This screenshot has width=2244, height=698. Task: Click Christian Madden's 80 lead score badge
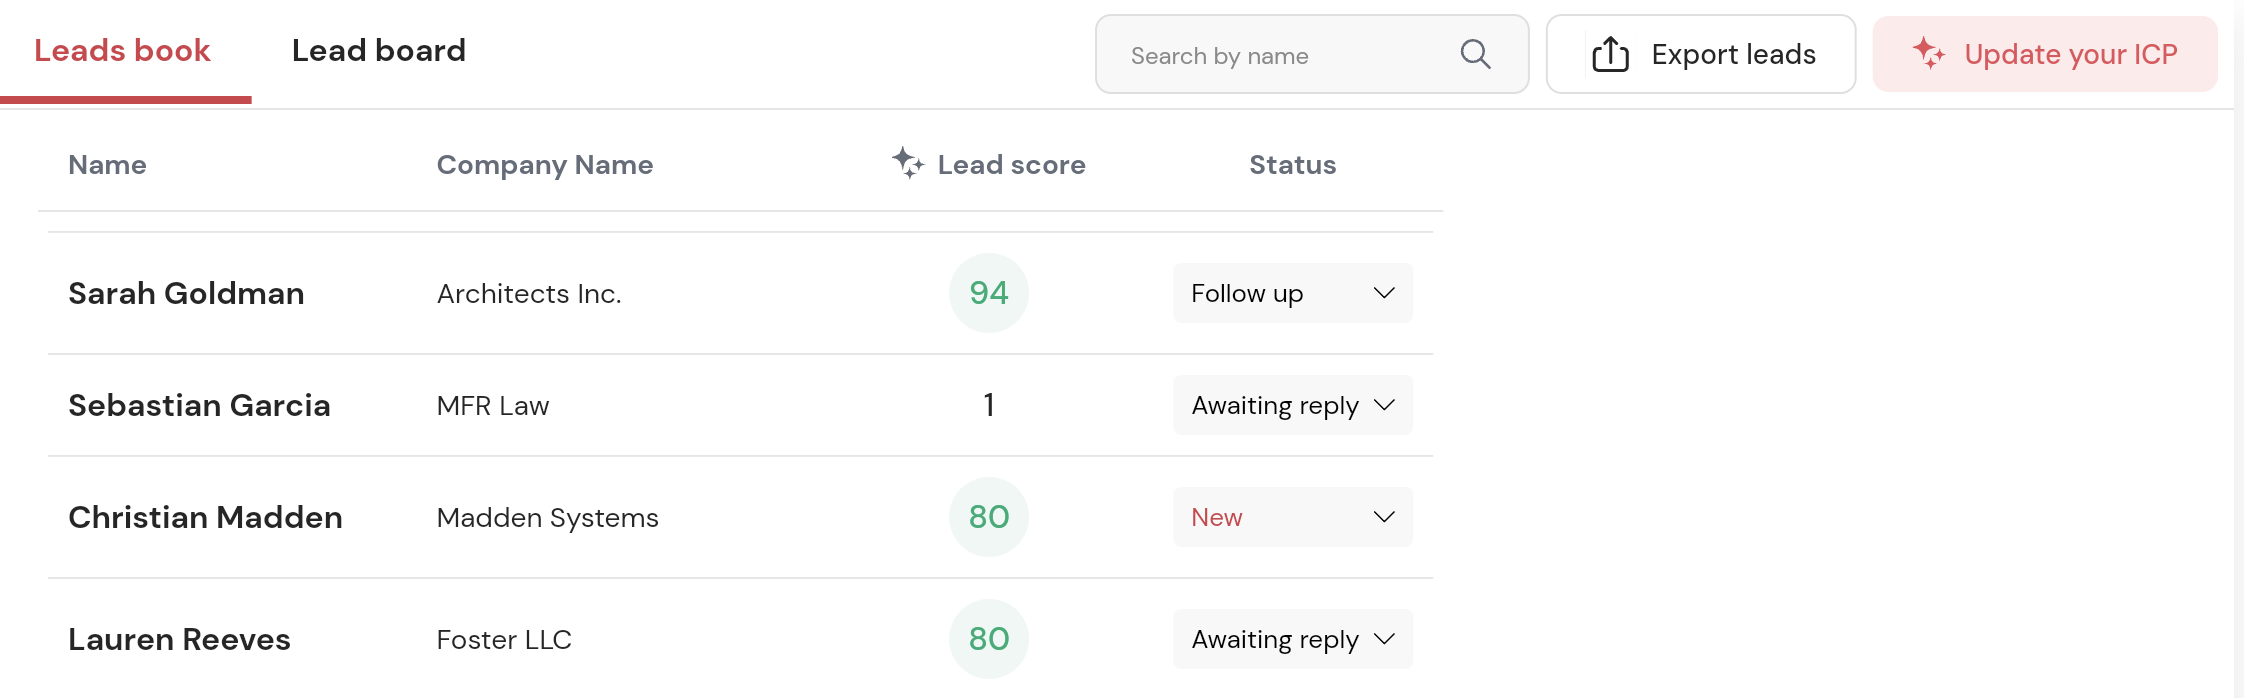[x=988, y=517]
